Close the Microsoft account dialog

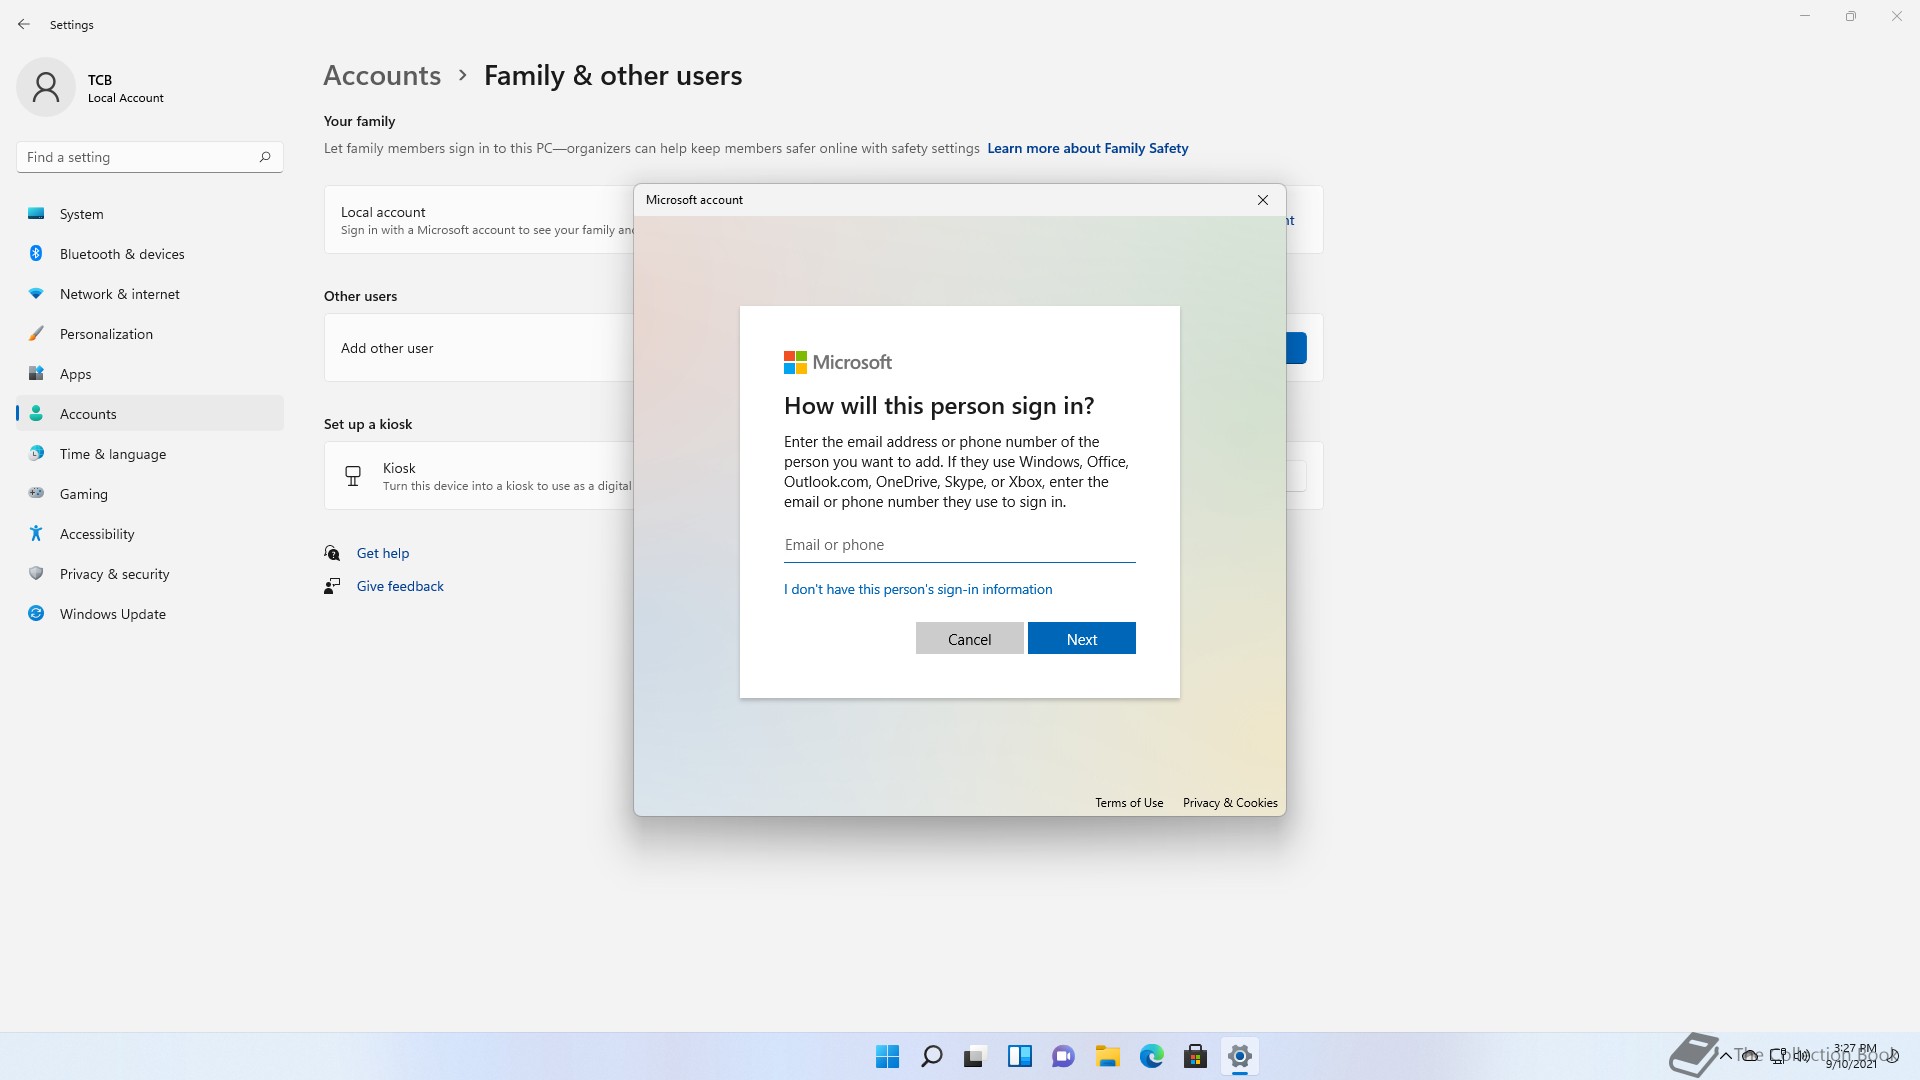pos(1263,200)
